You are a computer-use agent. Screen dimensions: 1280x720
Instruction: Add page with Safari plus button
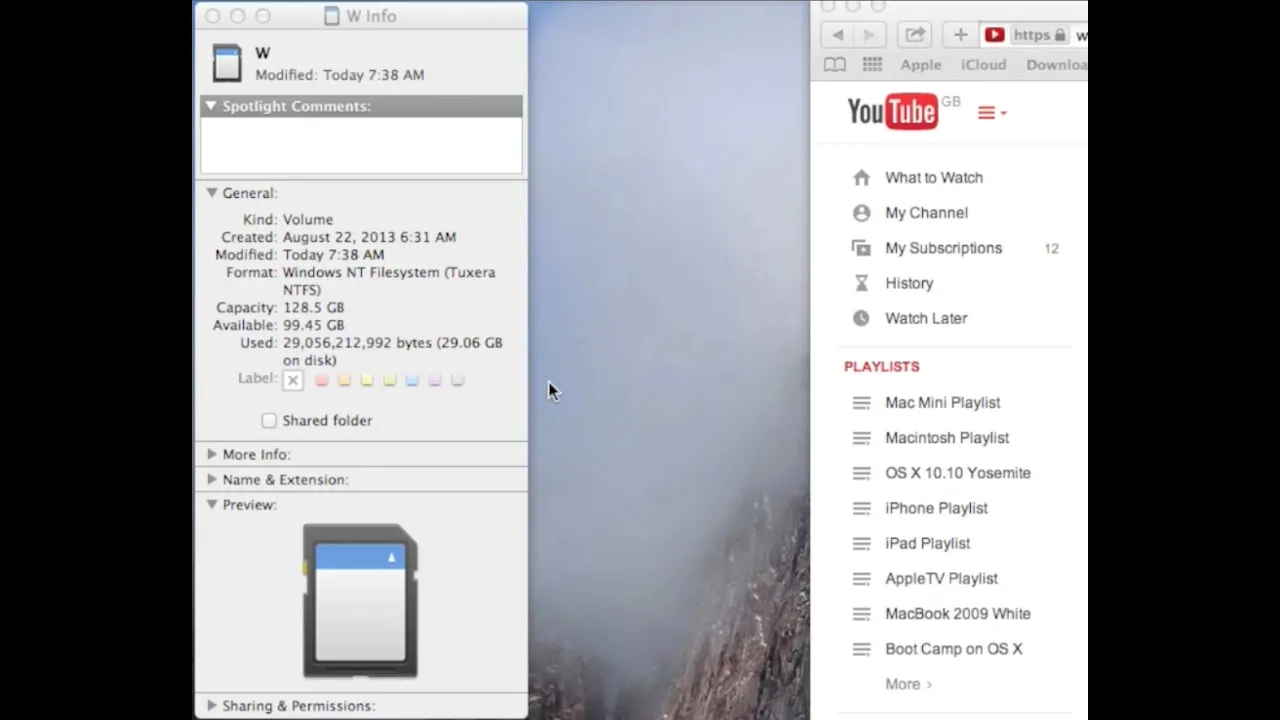point(960,35)
